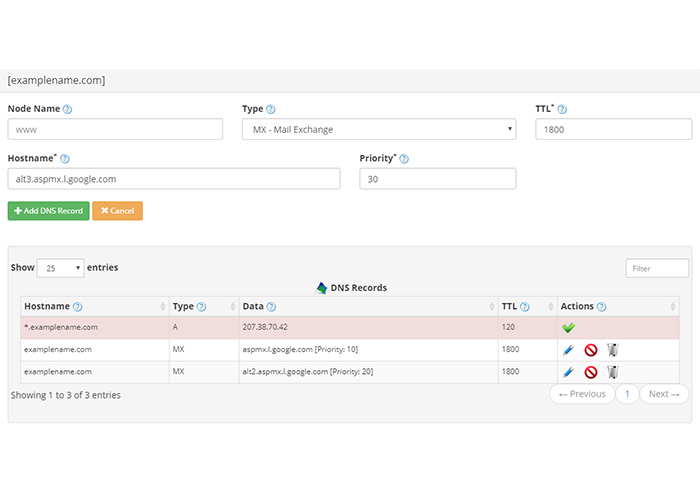Screen dimensions: 700x500
Task: Delete the aspmx.l.google.com MX record
Action: pos(612,350)
